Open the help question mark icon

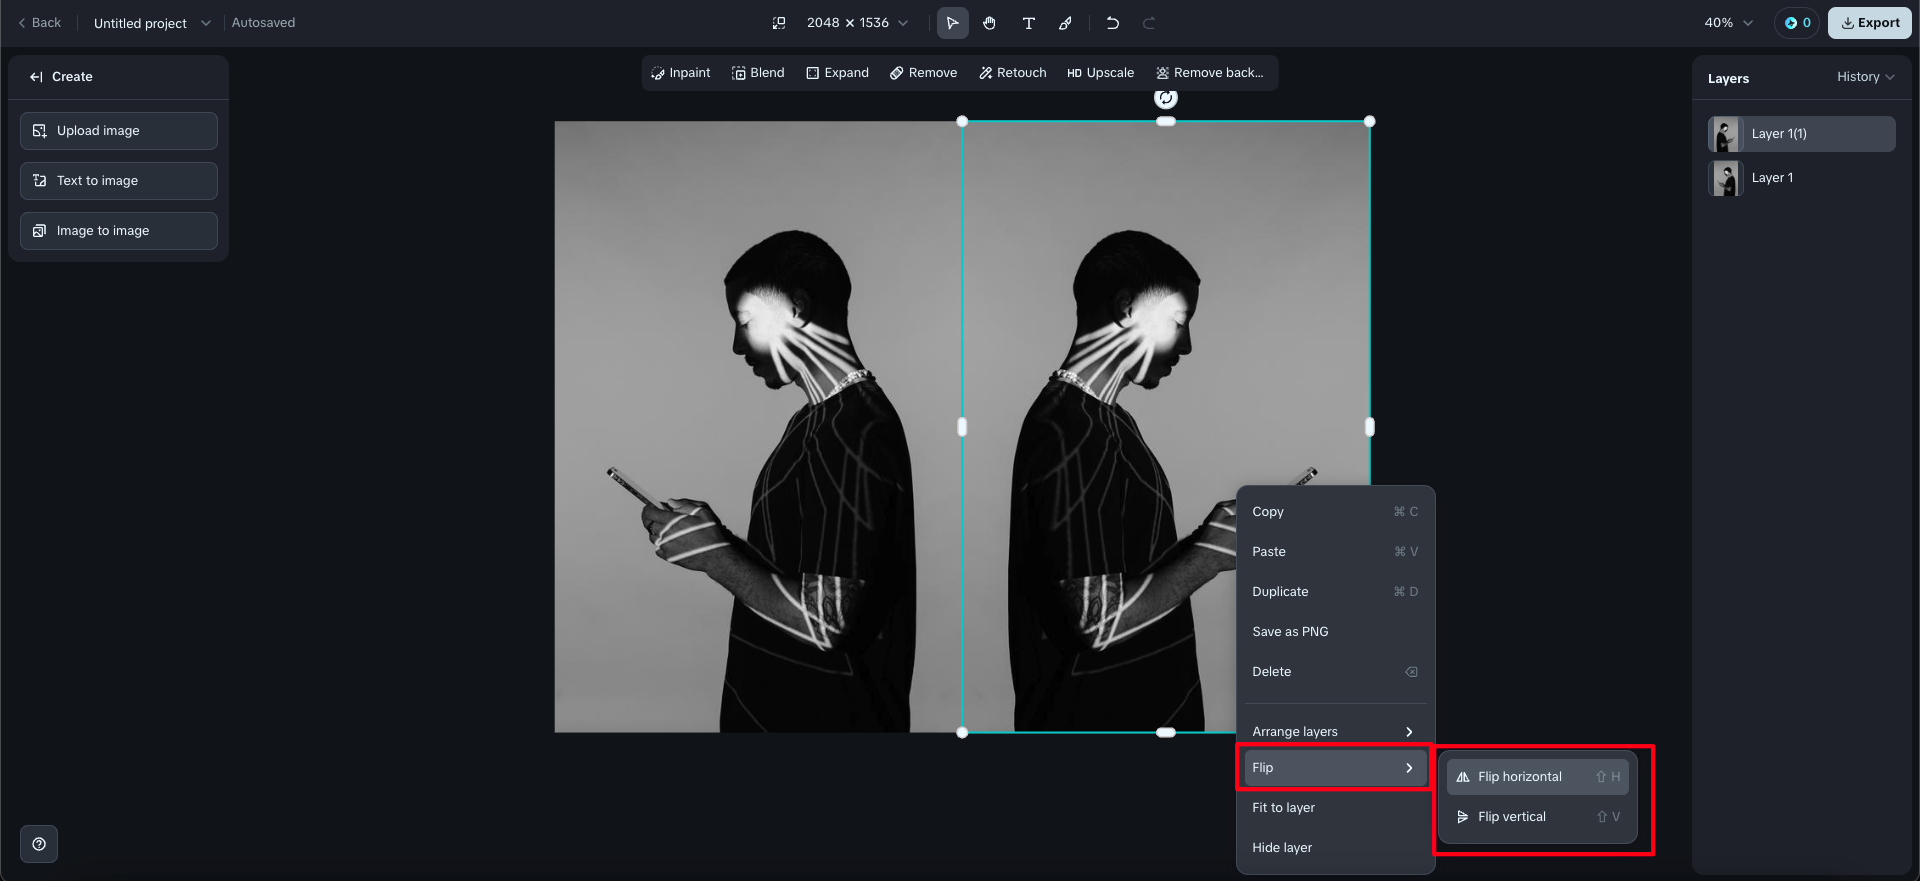[x=39, y=844]
